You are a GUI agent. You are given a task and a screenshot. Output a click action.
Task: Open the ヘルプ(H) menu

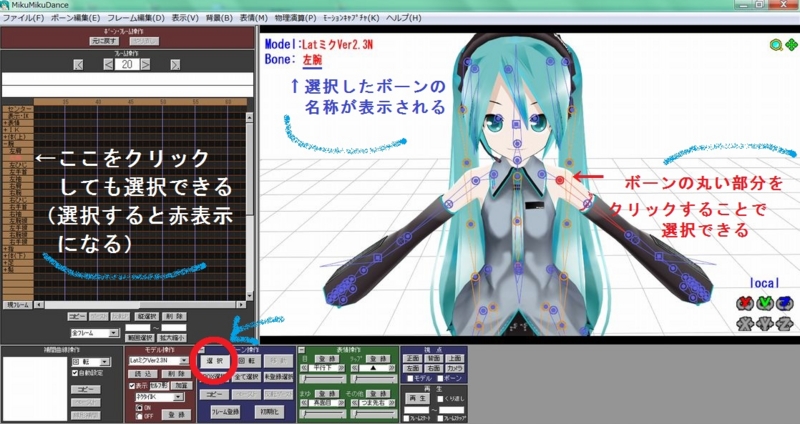pos(404,18)
